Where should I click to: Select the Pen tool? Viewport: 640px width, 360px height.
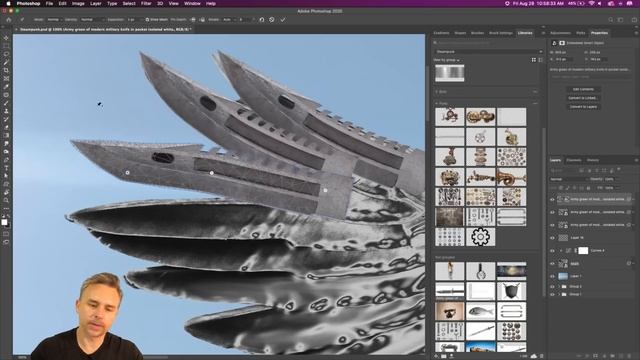pos(6,160)
